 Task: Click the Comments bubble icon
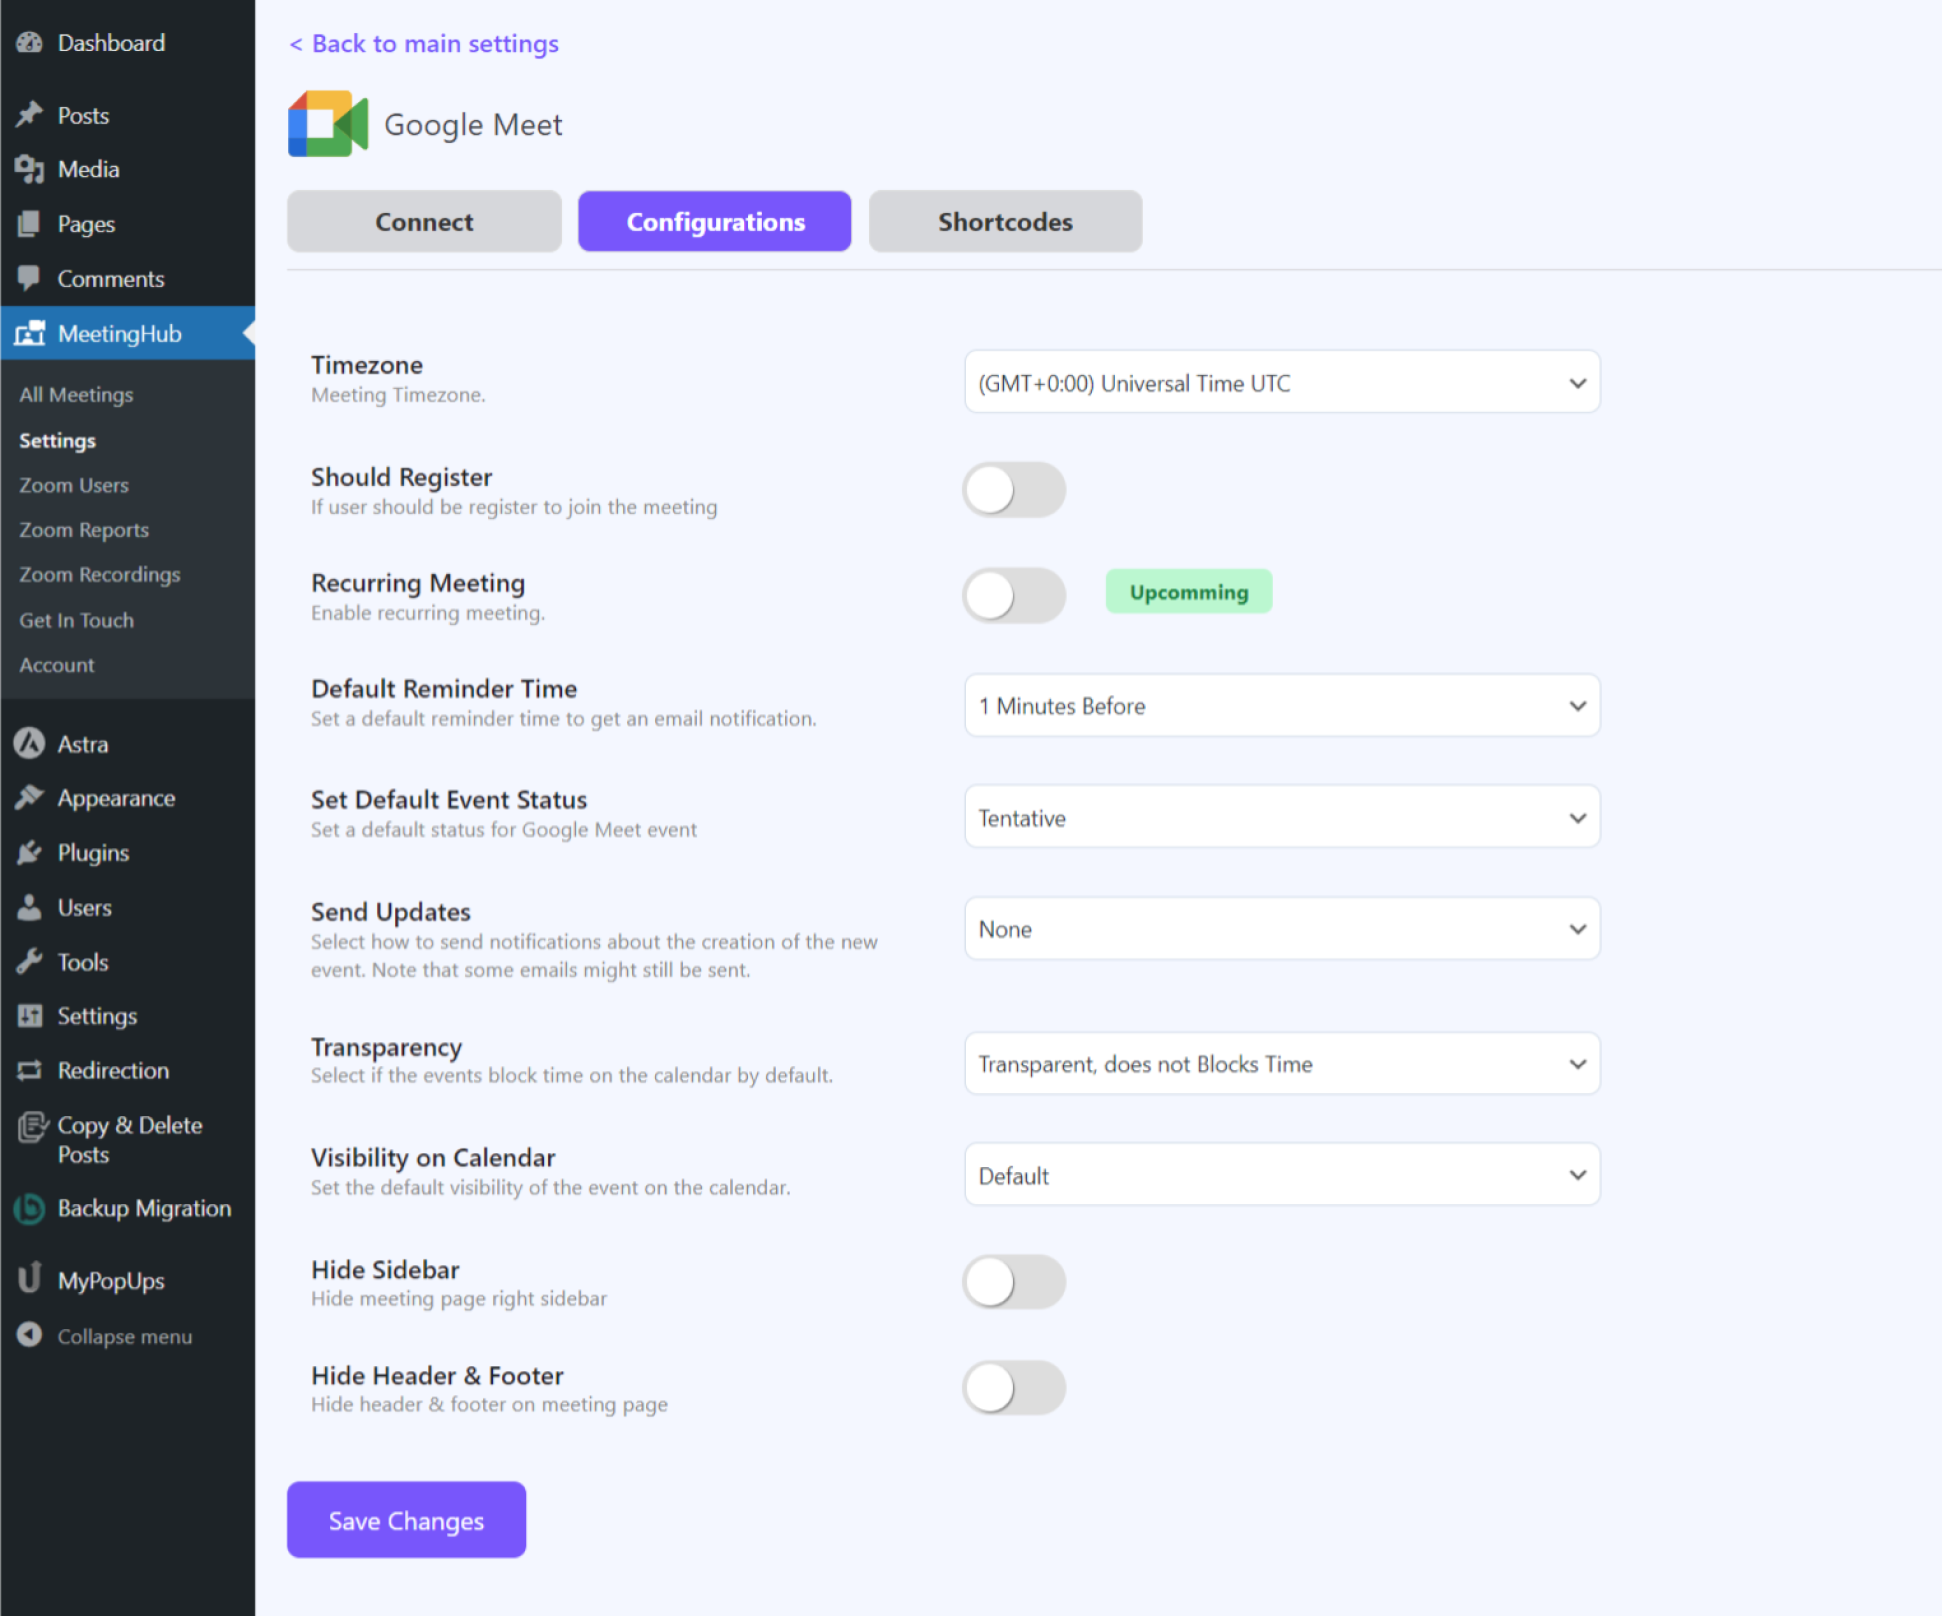[x=30, y=278]
